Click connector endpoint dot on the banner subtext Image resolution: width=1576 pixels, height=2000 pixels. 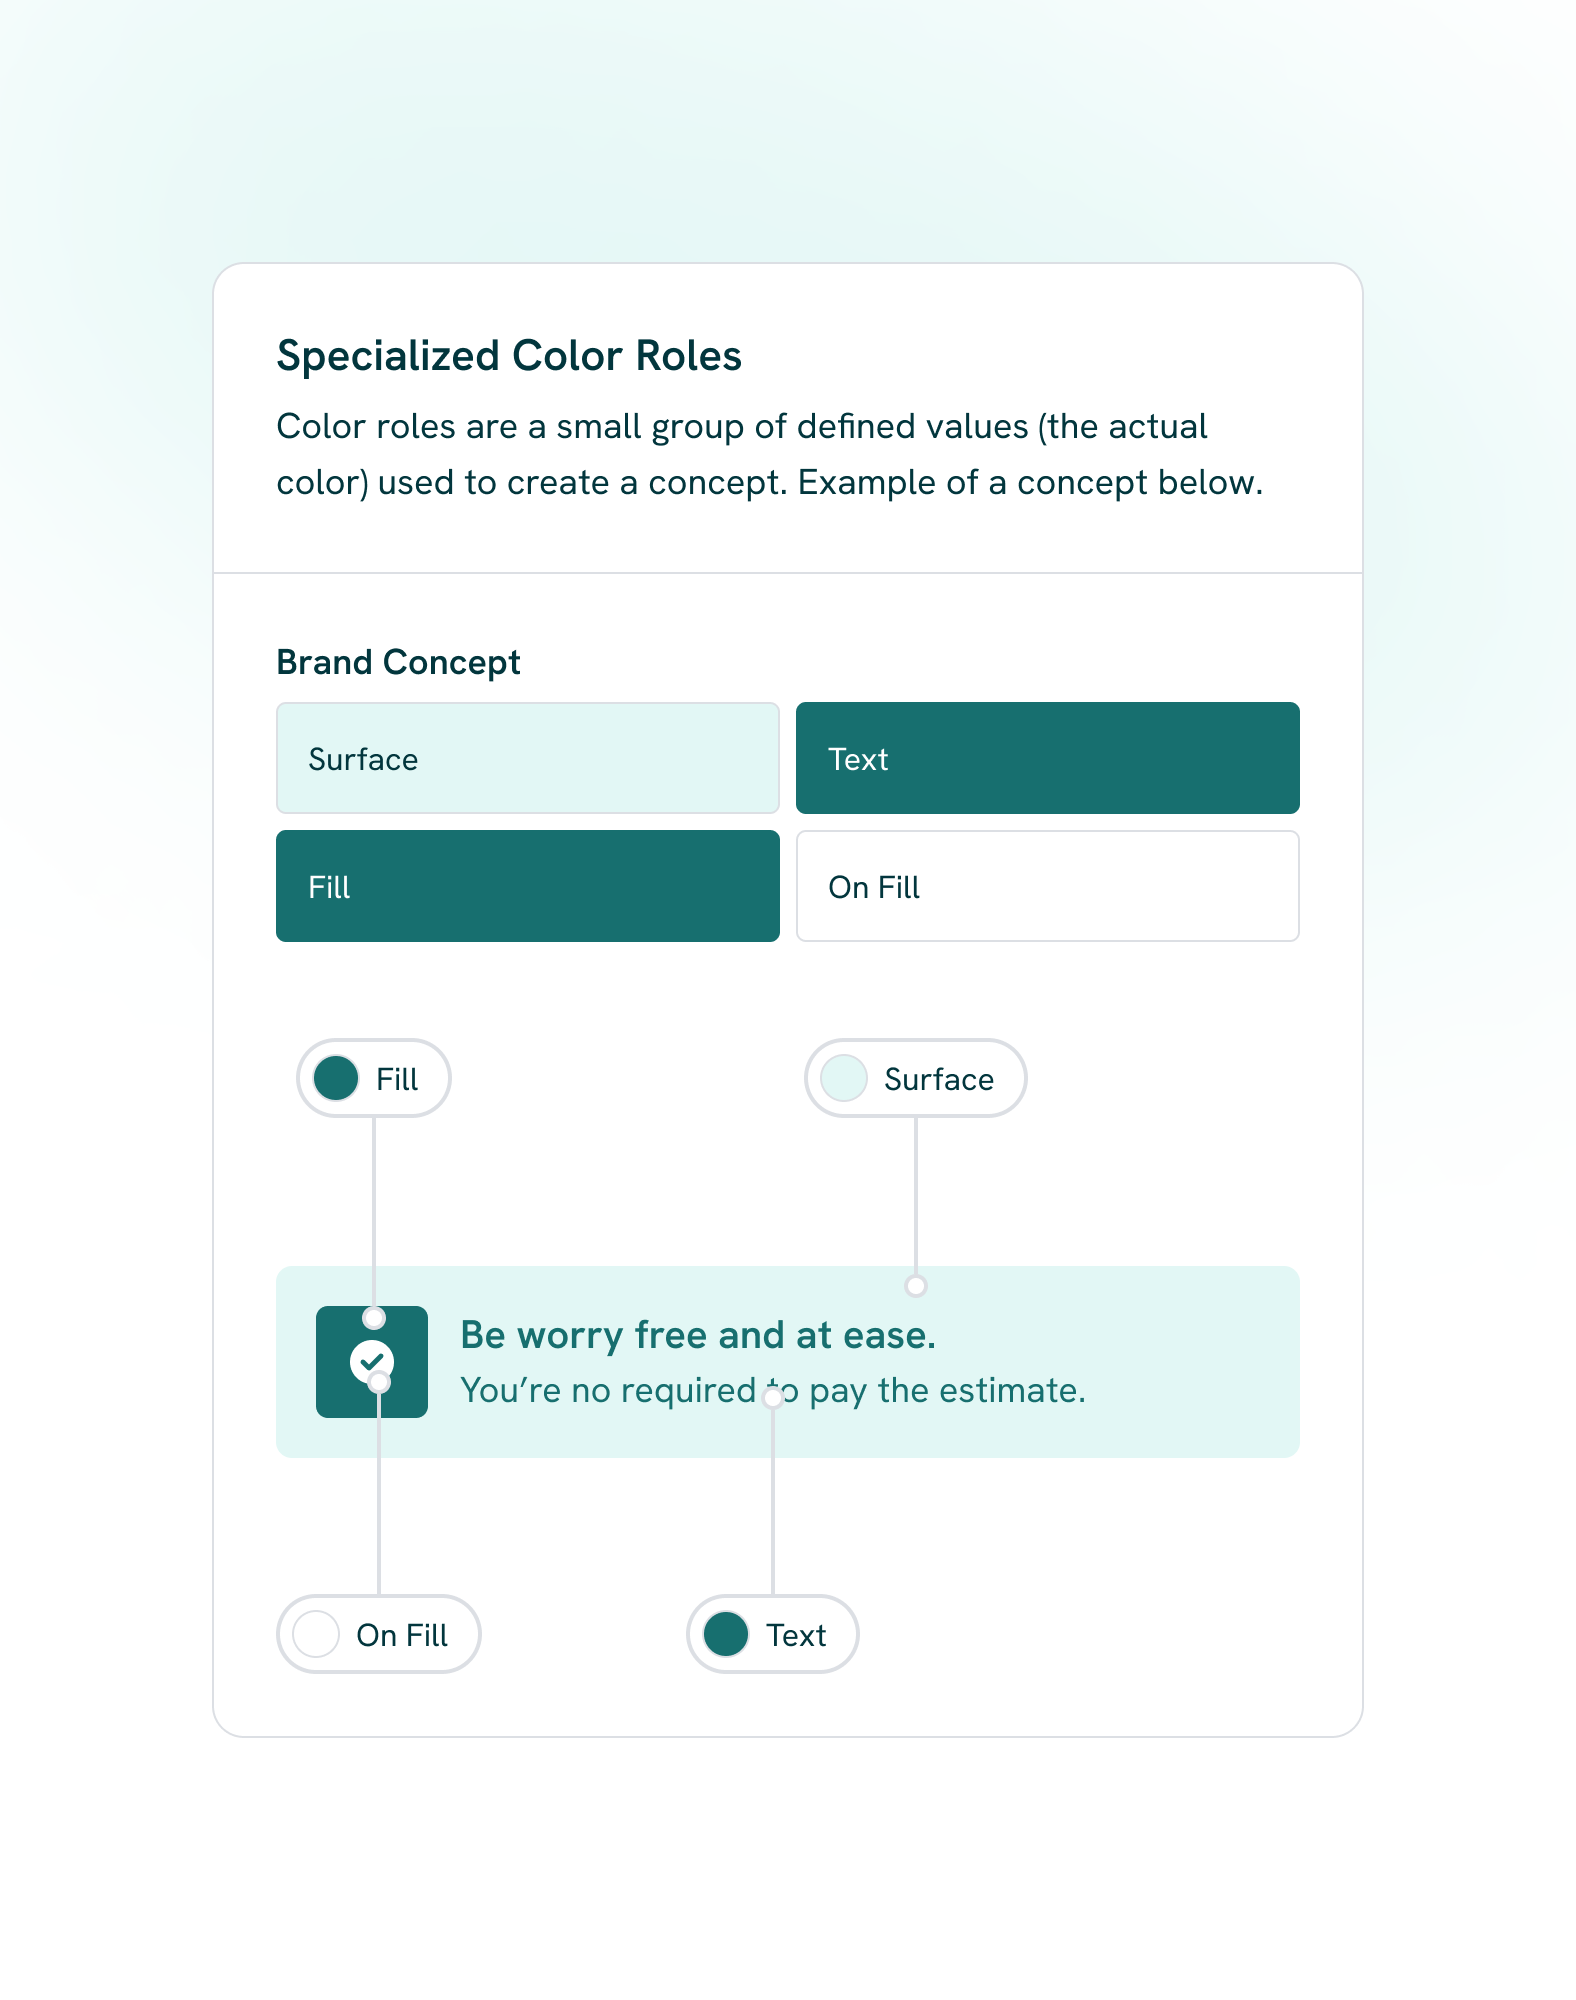click(x=773, y=1398)
